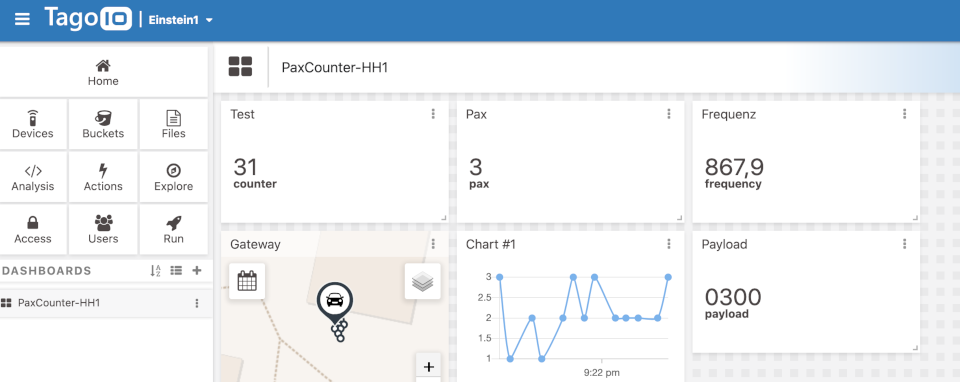Open the map calendar date filter
Viewport: 960px width, 382px height.
[247, 281]
